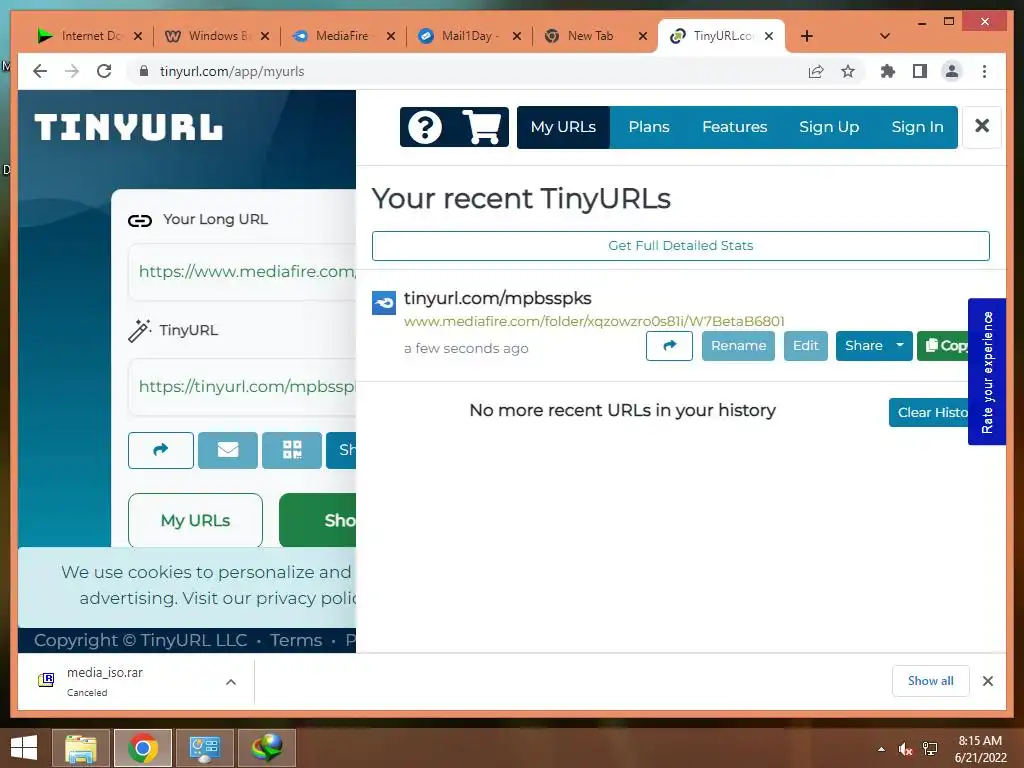Viewport: 1024px width, 768px height.
Task: Click the share arrow button under the TinyURL field
Action: pos(161,450)
